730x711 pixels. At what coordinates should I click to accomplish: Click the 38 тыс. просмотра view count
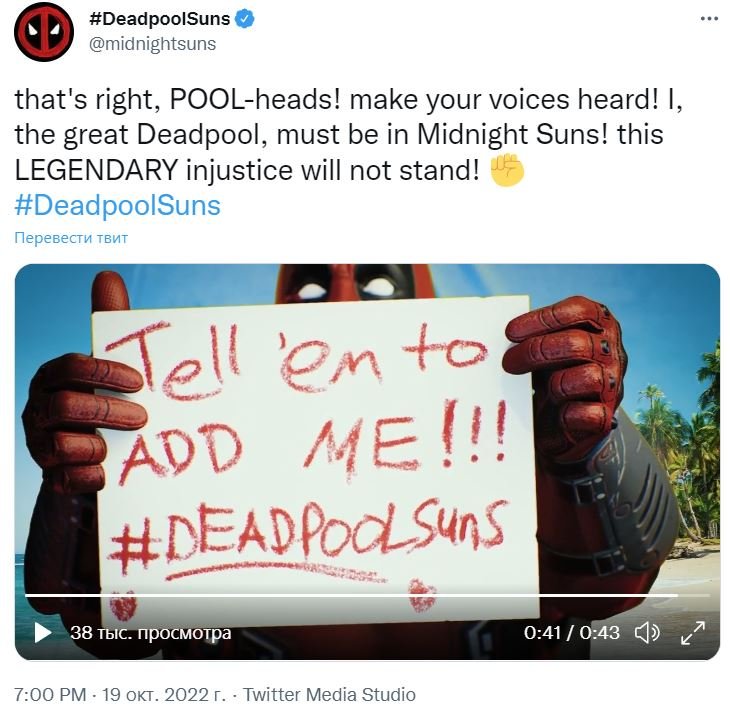tap(150, 633)
